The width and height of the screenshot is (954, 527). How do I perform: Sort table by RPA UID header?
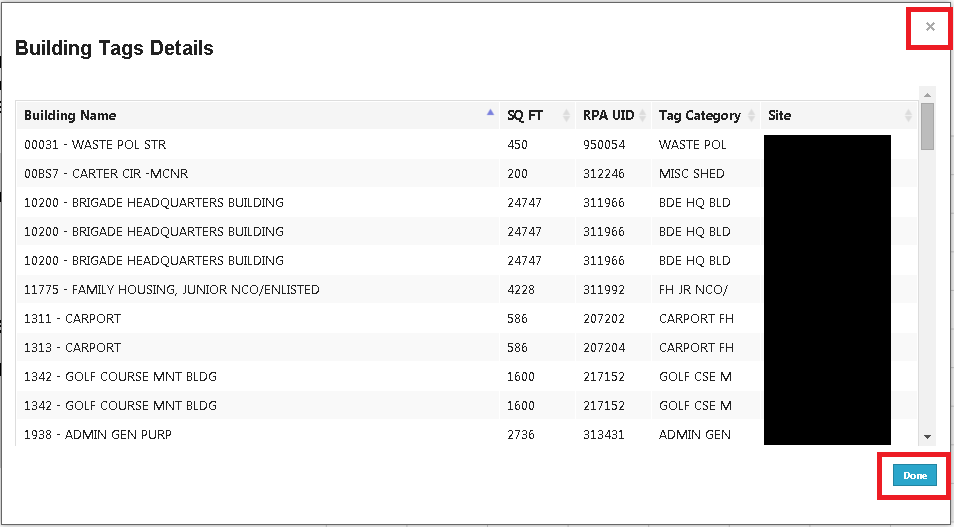(613, 115)
